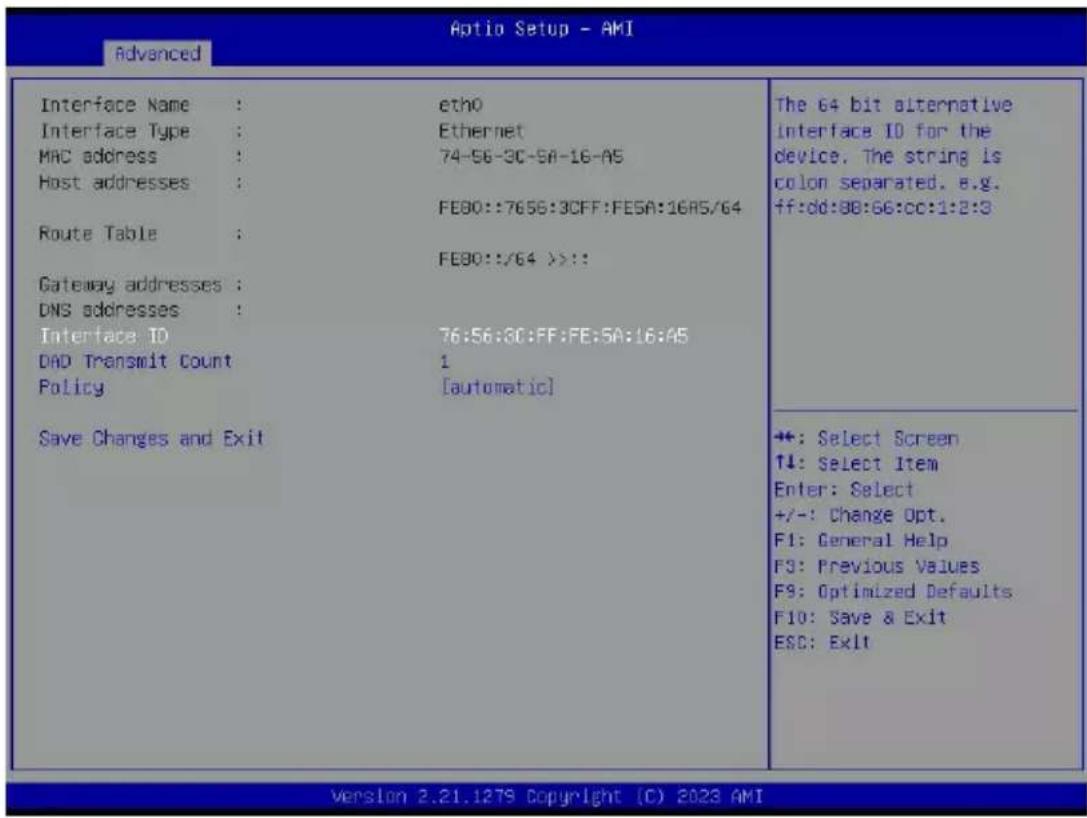
Task: Click the DNS addresses label
Action: click(109, 310)
